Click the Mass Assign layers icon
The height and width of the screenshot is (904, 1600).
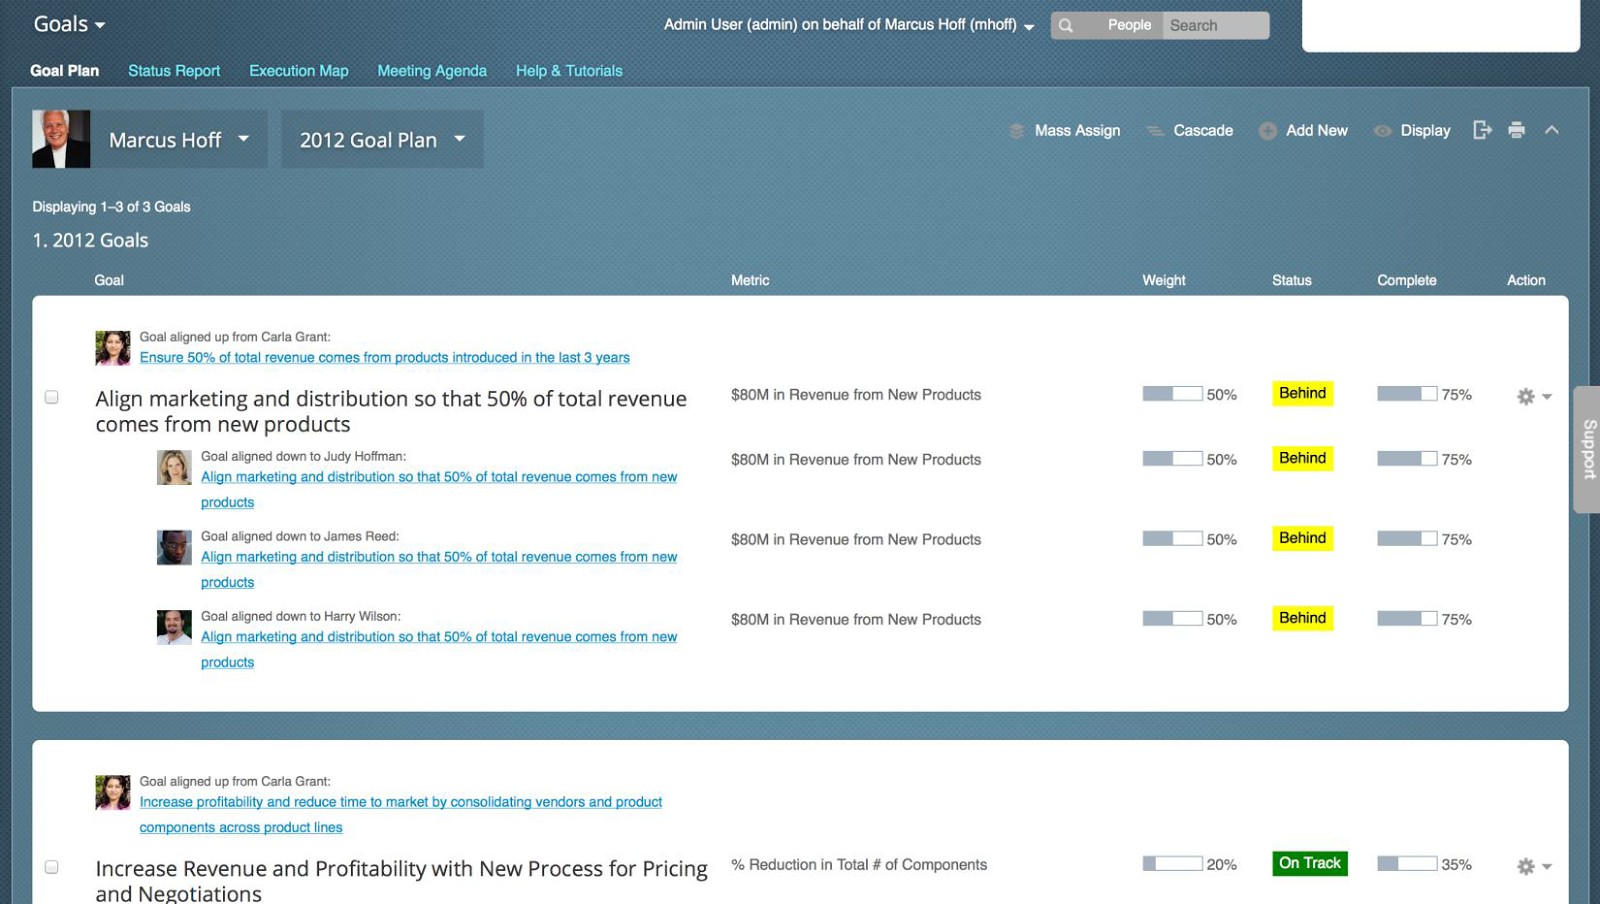1016,131
